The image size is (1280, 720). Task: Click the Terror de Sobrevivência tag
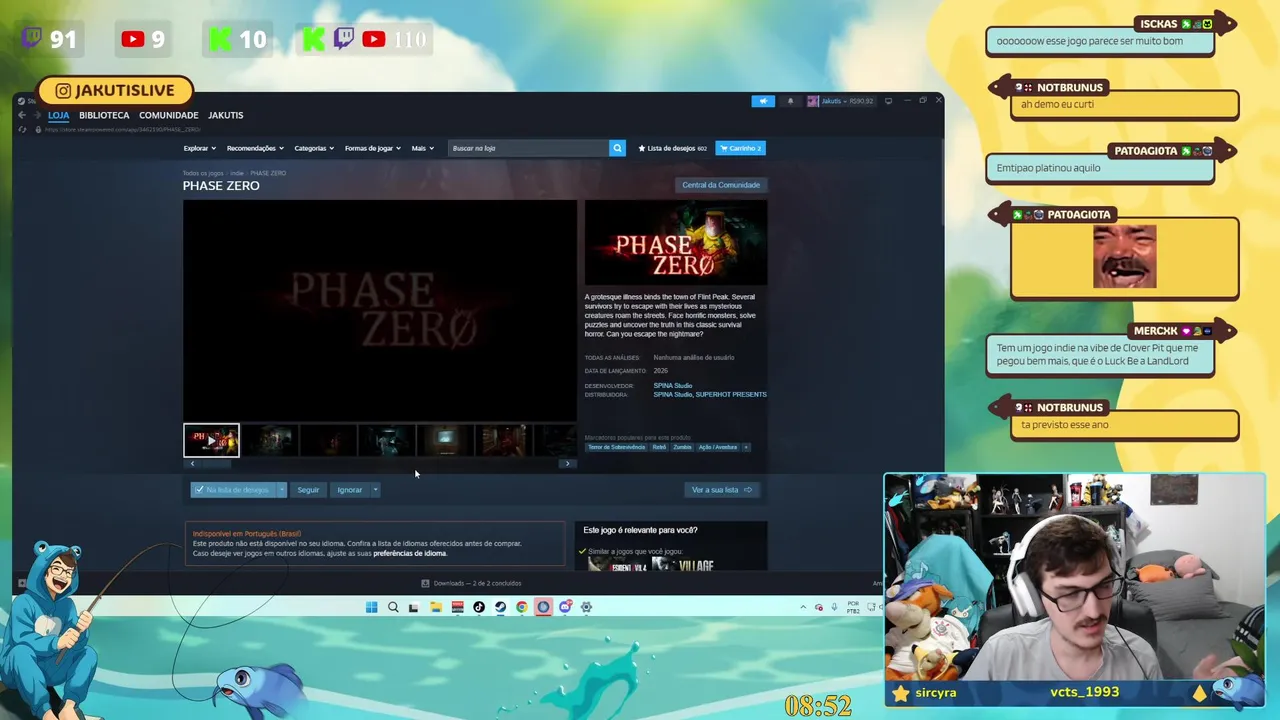616,447
